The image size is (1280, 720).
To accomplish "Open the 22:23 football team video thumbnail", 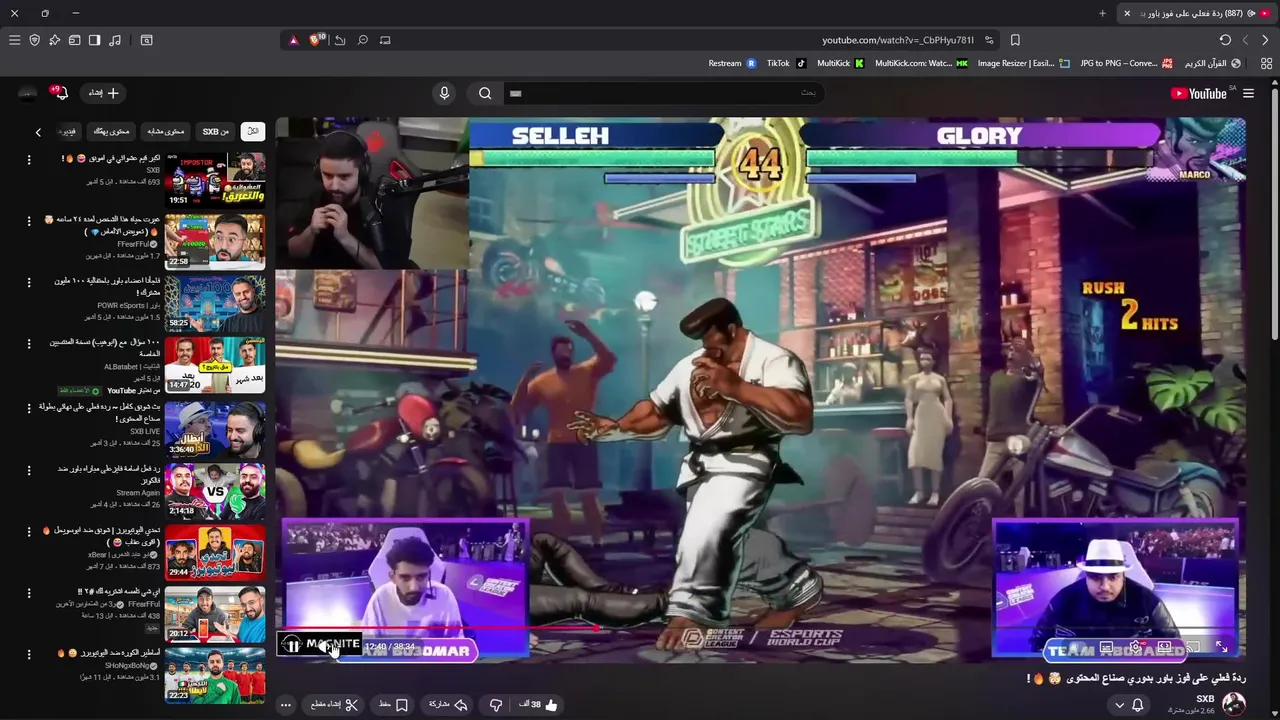I will coord(215,676).
